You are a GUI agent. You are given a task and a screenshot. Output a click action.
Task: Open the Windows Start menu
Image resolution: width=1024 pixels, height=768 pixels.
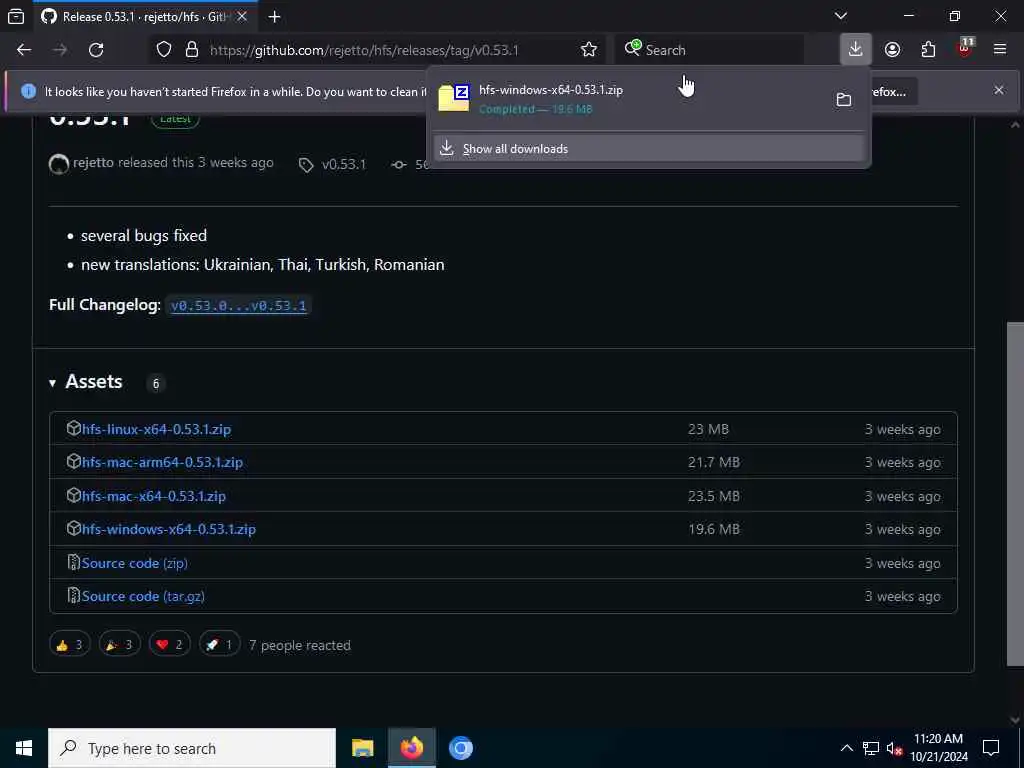(24, 748)
